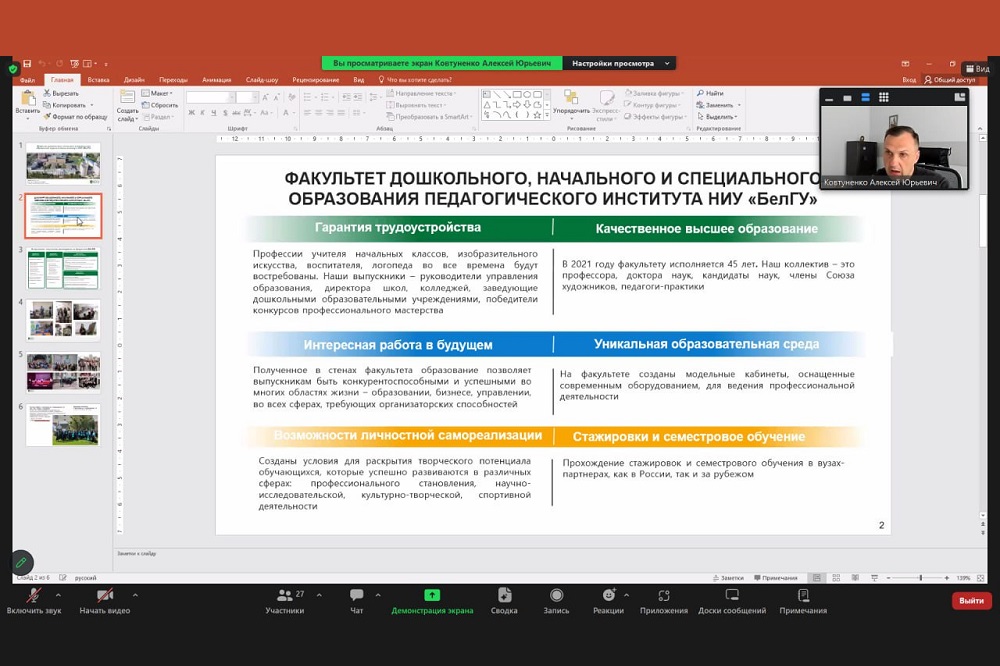Image resolution: width=1000 pixels, height=666 pixels.
Task: Open Доски сообщений whiteboards
Action: tap(732, 601)
